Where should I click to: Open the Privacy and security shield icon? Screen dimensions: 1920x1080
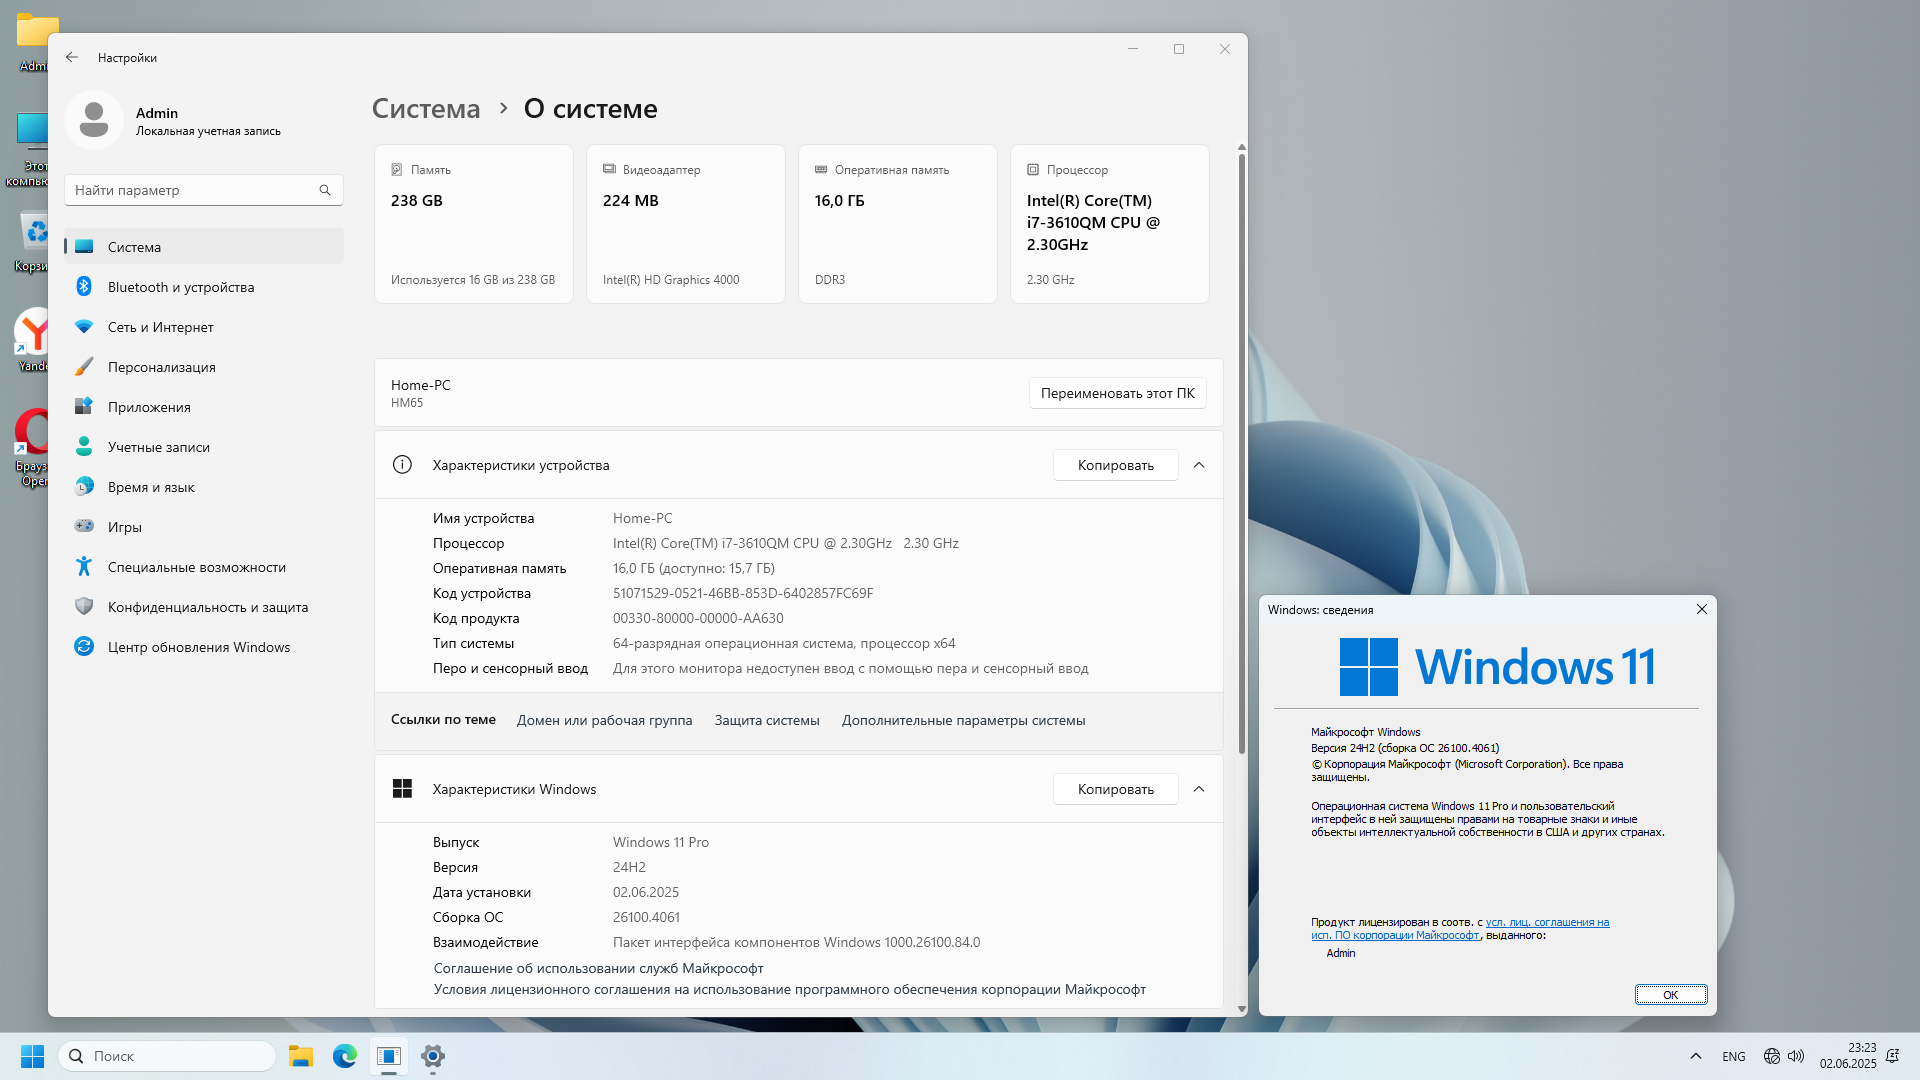(x=84, y=607)
